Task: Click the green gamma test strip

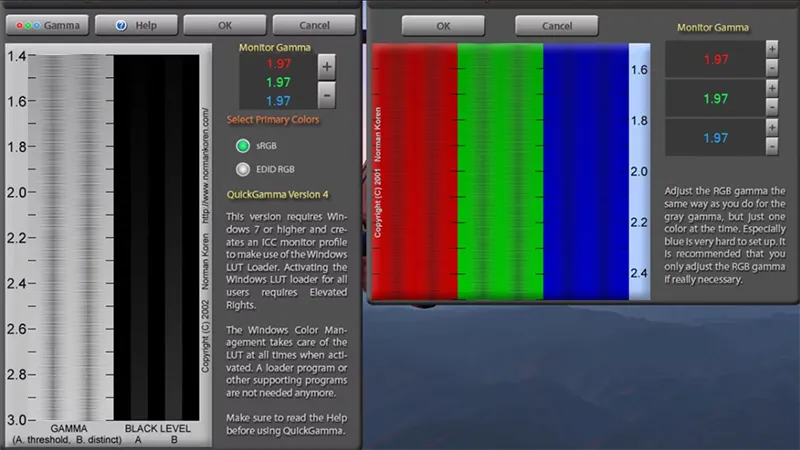Action: point(501,171)
